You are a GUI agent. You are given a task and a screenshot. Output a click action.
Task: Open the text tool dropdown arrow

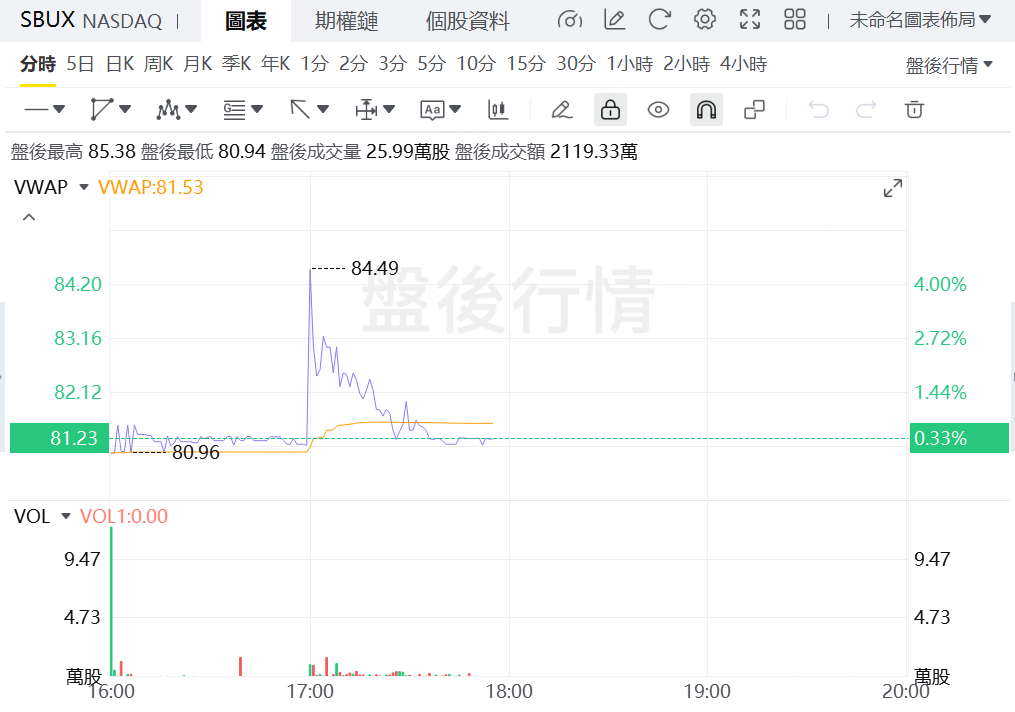coord(455,109)
